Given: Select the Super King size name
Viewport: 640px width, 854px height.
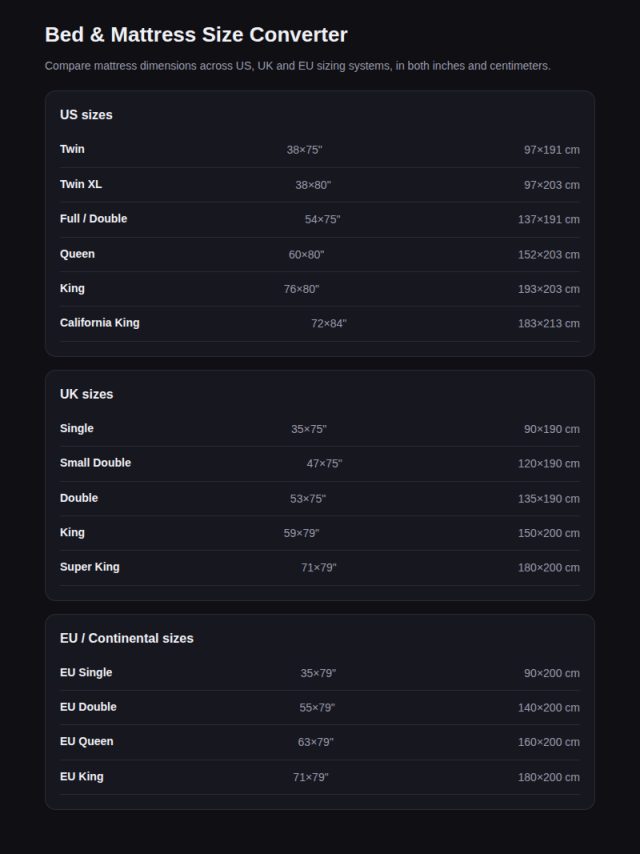Looking at the screenshot, I should pos(89,566).
